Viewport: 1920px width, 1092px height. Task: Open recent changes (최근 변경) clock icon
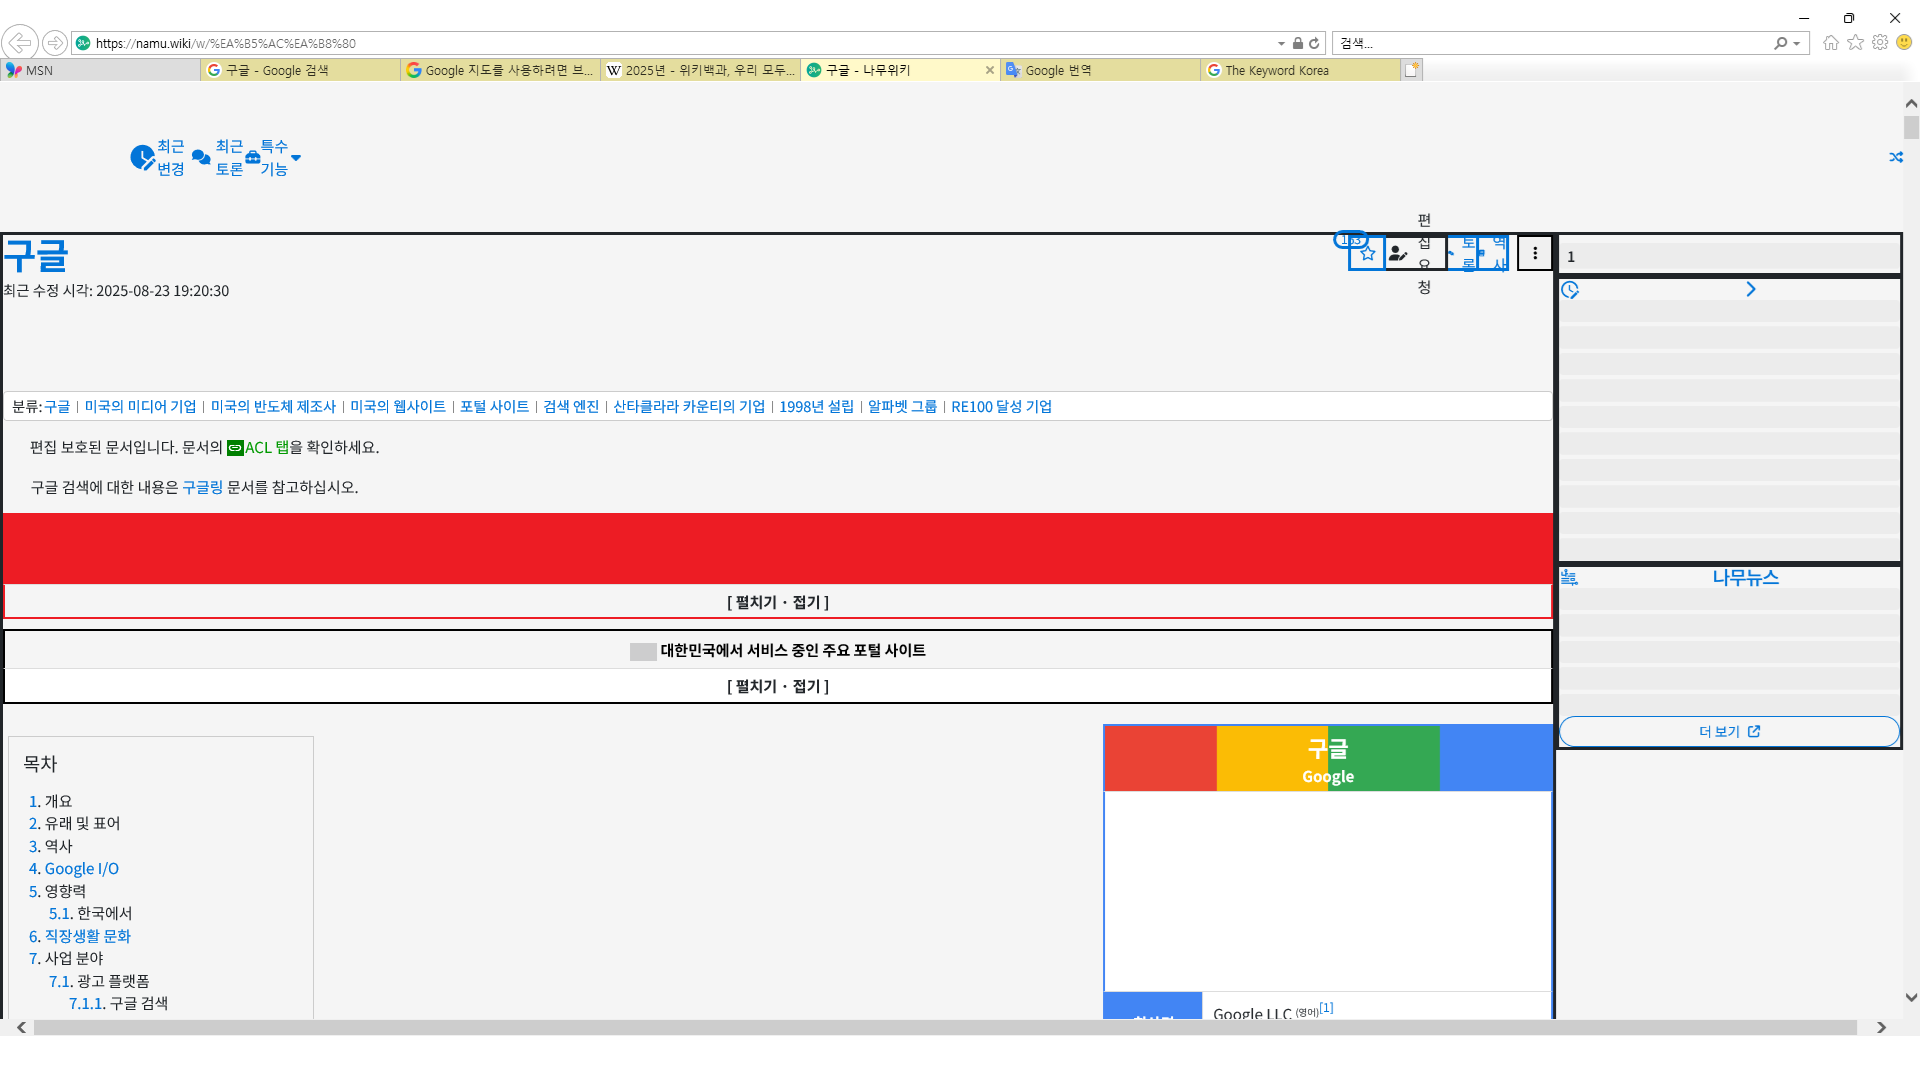tap(142, 158)
